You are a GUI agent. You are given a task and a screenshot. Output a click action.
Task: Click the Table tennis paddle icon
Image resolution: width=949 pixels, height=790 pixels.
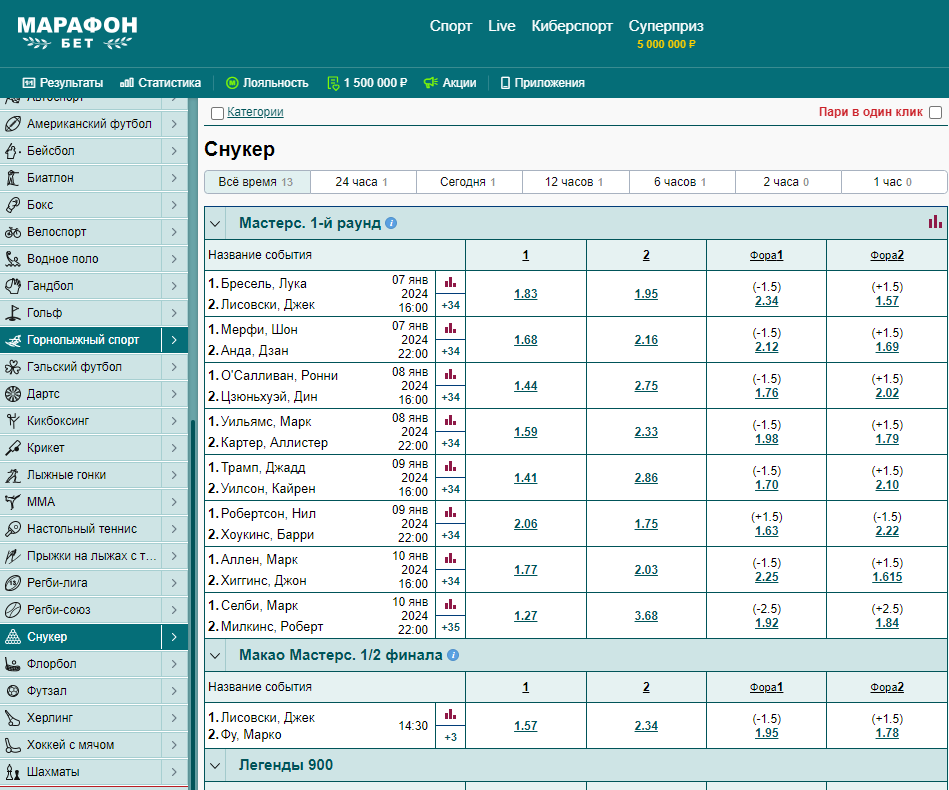coord(13,529)
